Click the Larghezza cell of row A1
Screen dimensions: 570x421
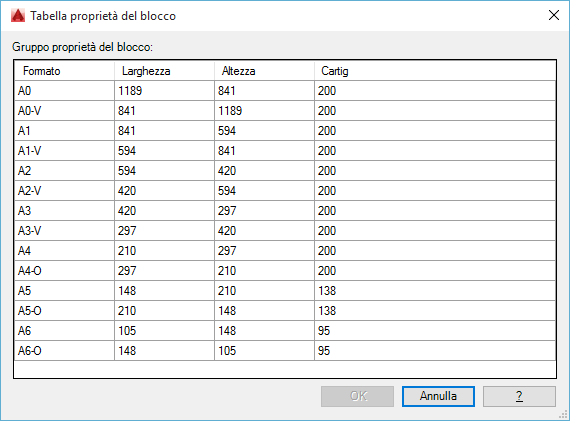click(x=164, y=131)
